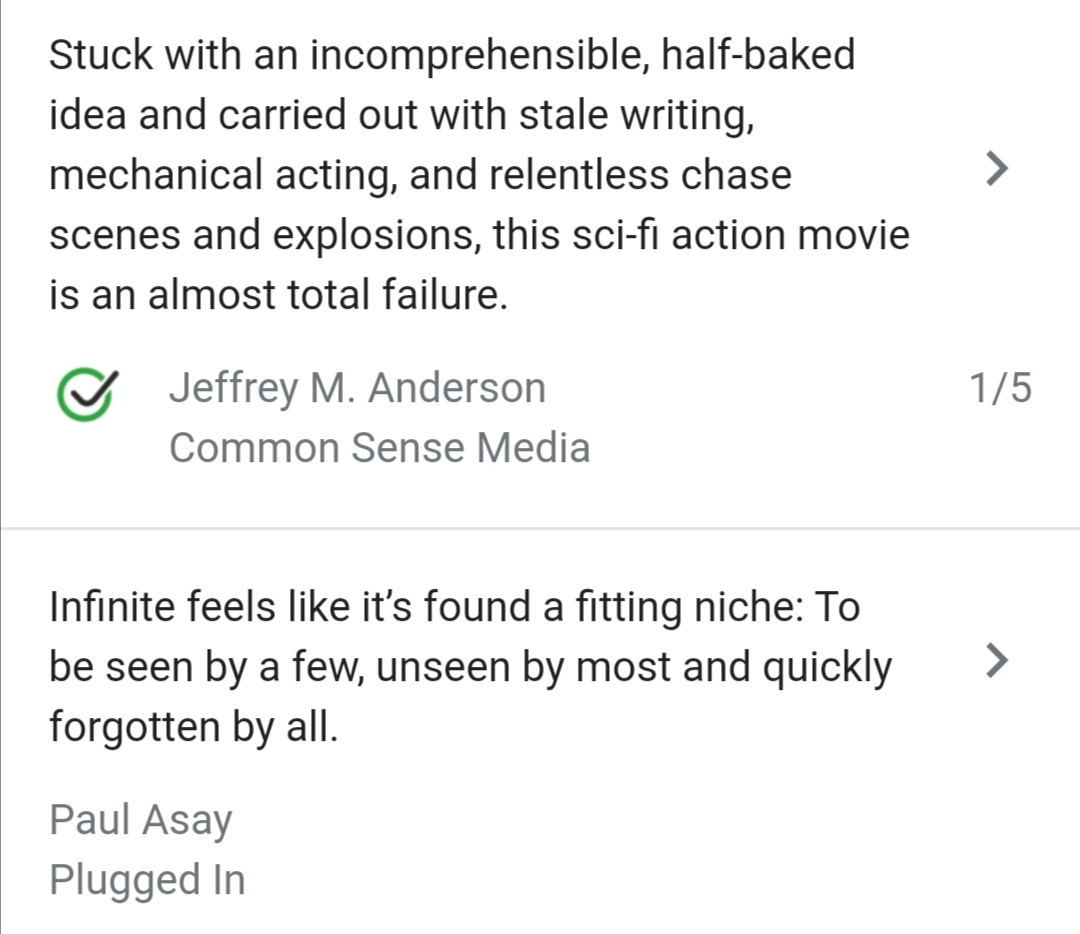Open Jeffrey M. Anderson's reviewer name

[357, 388]
